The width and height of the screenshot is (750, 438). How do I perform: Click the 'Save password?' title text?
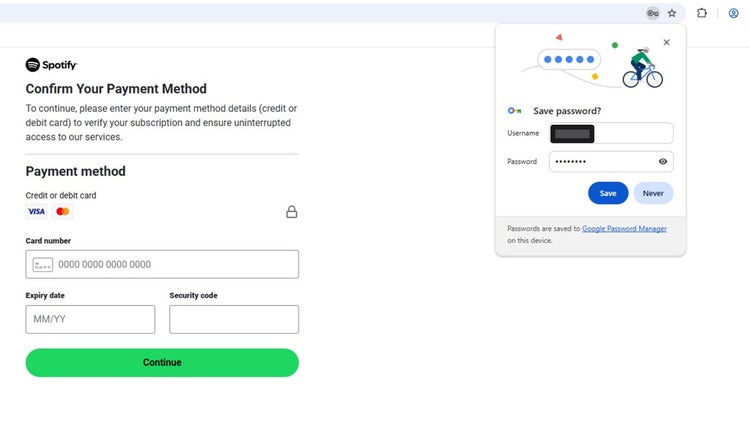click(x=567, y=111)
